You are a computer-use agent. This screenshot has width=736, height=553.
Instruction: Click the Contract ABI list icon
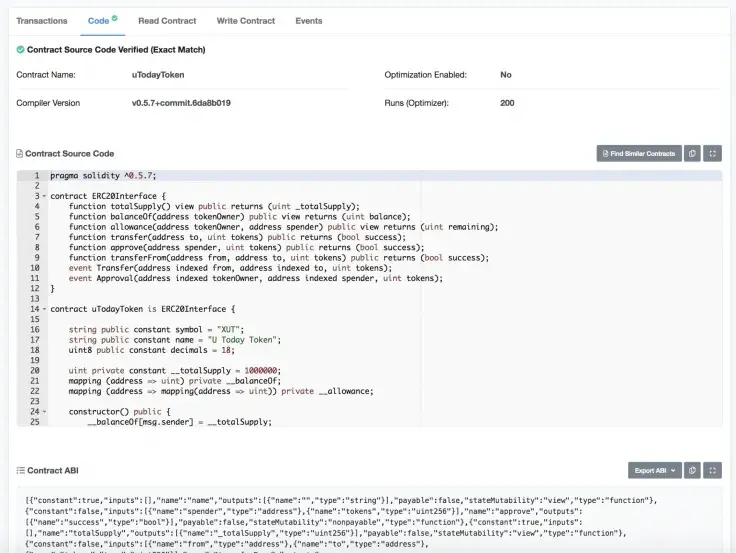[x=20, y=470]
